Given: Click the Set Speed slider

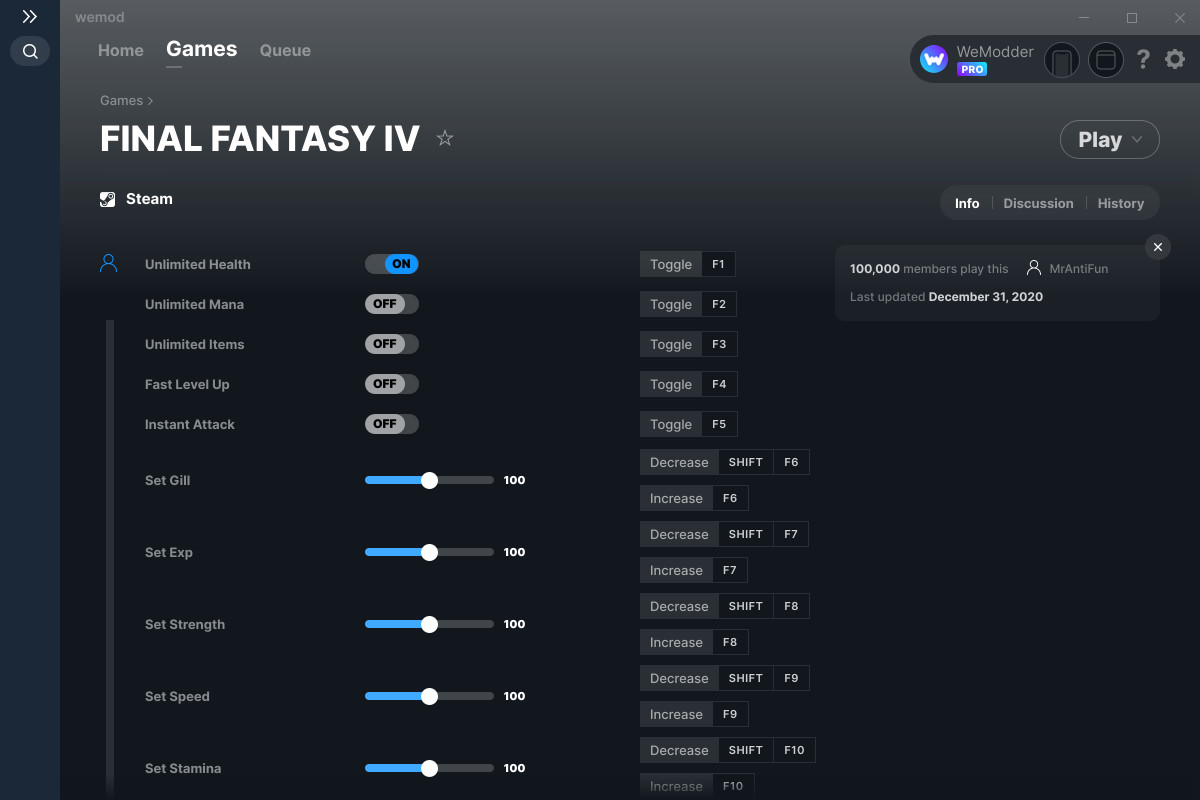Looking at the screenshot, I should tap(429, 696).
